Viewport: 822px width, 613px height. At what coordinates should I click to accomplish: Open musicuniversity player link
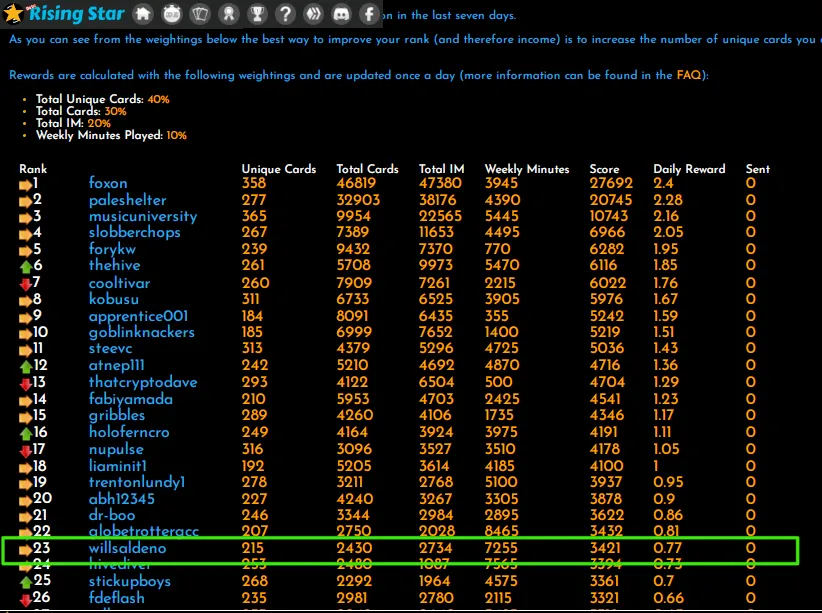[x=143, y=217]
